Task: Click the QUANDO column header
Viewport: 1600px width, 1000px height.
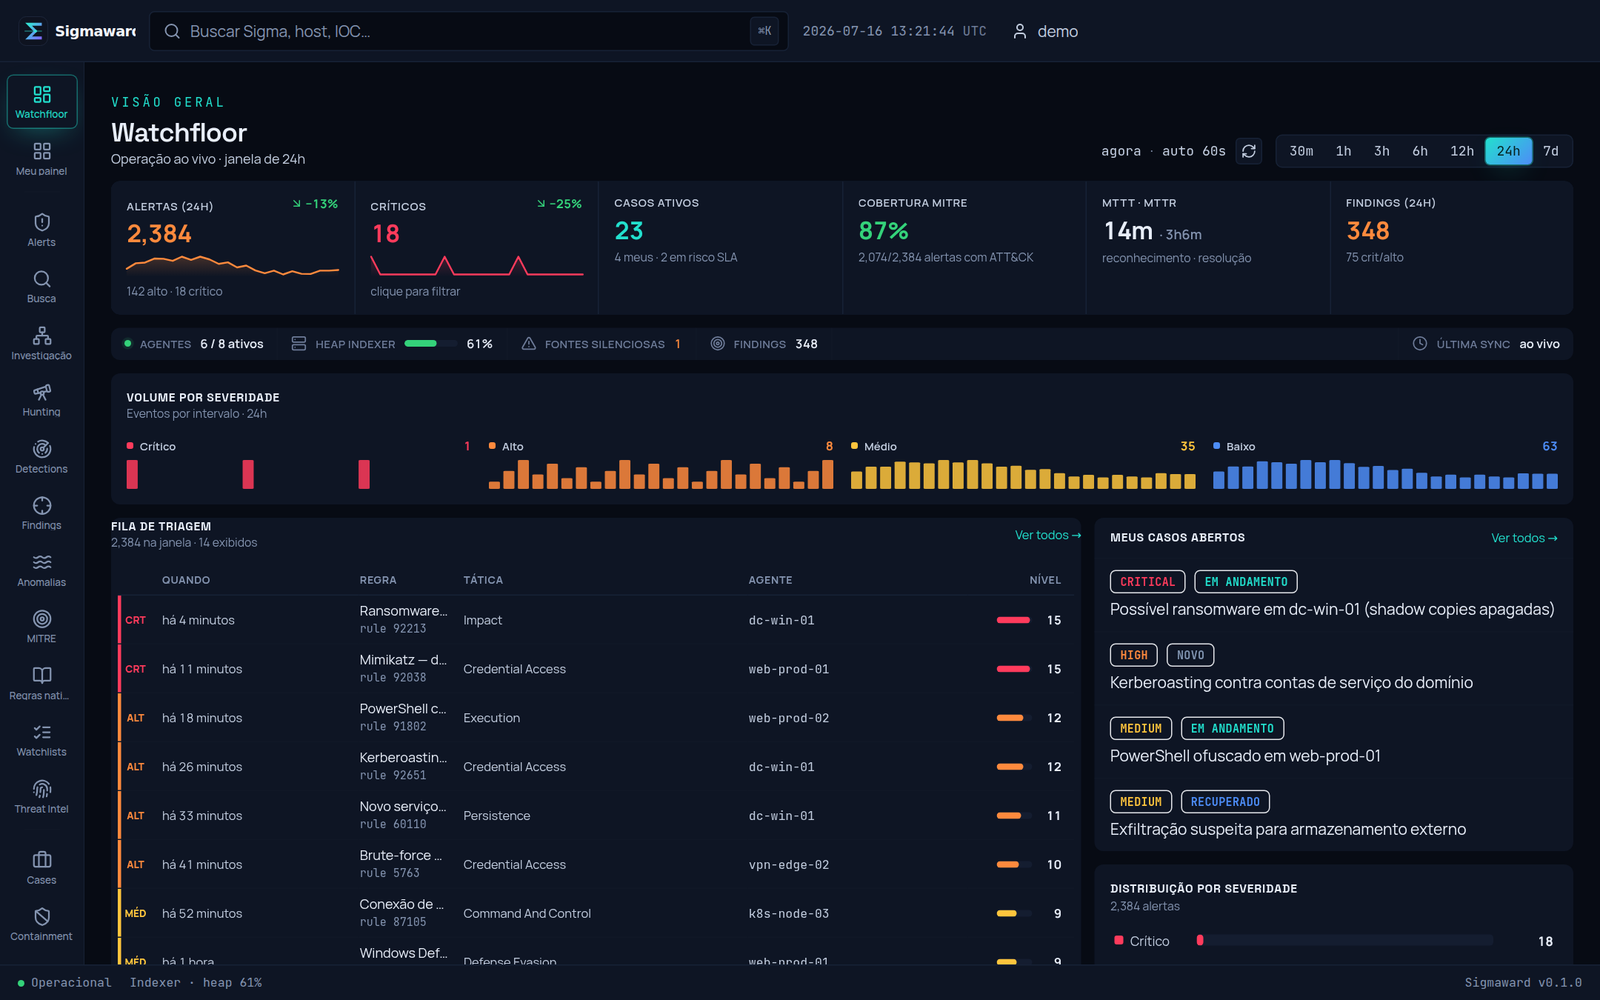Action: tap(186, 580)
